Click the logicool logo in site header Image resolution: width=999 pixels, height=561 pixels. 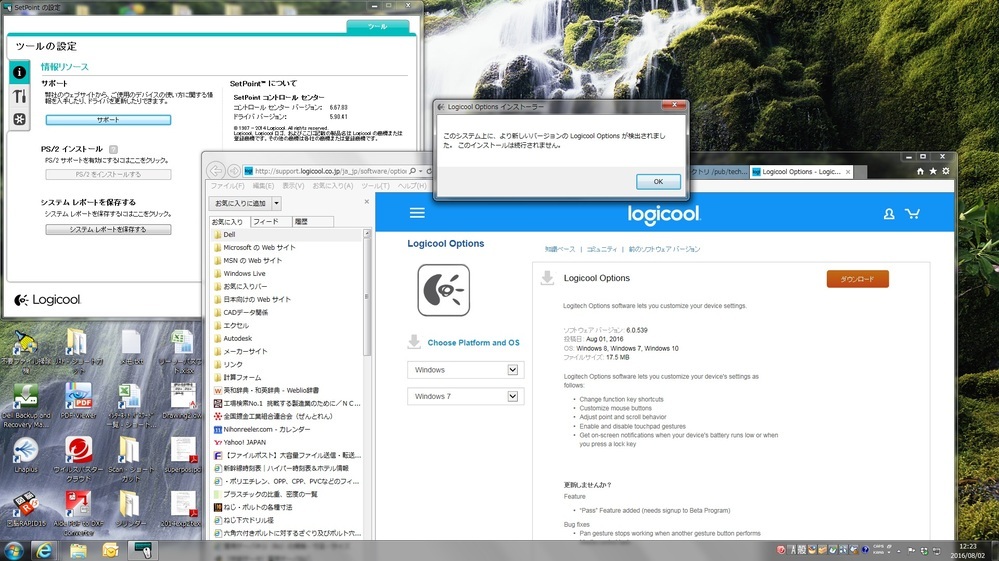(664, 214)
